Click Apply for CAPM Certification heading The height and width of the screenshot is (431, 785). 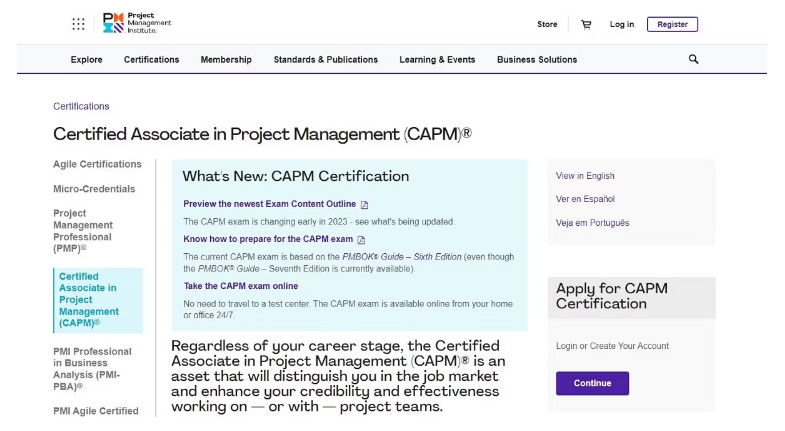(x=612, y=296)
